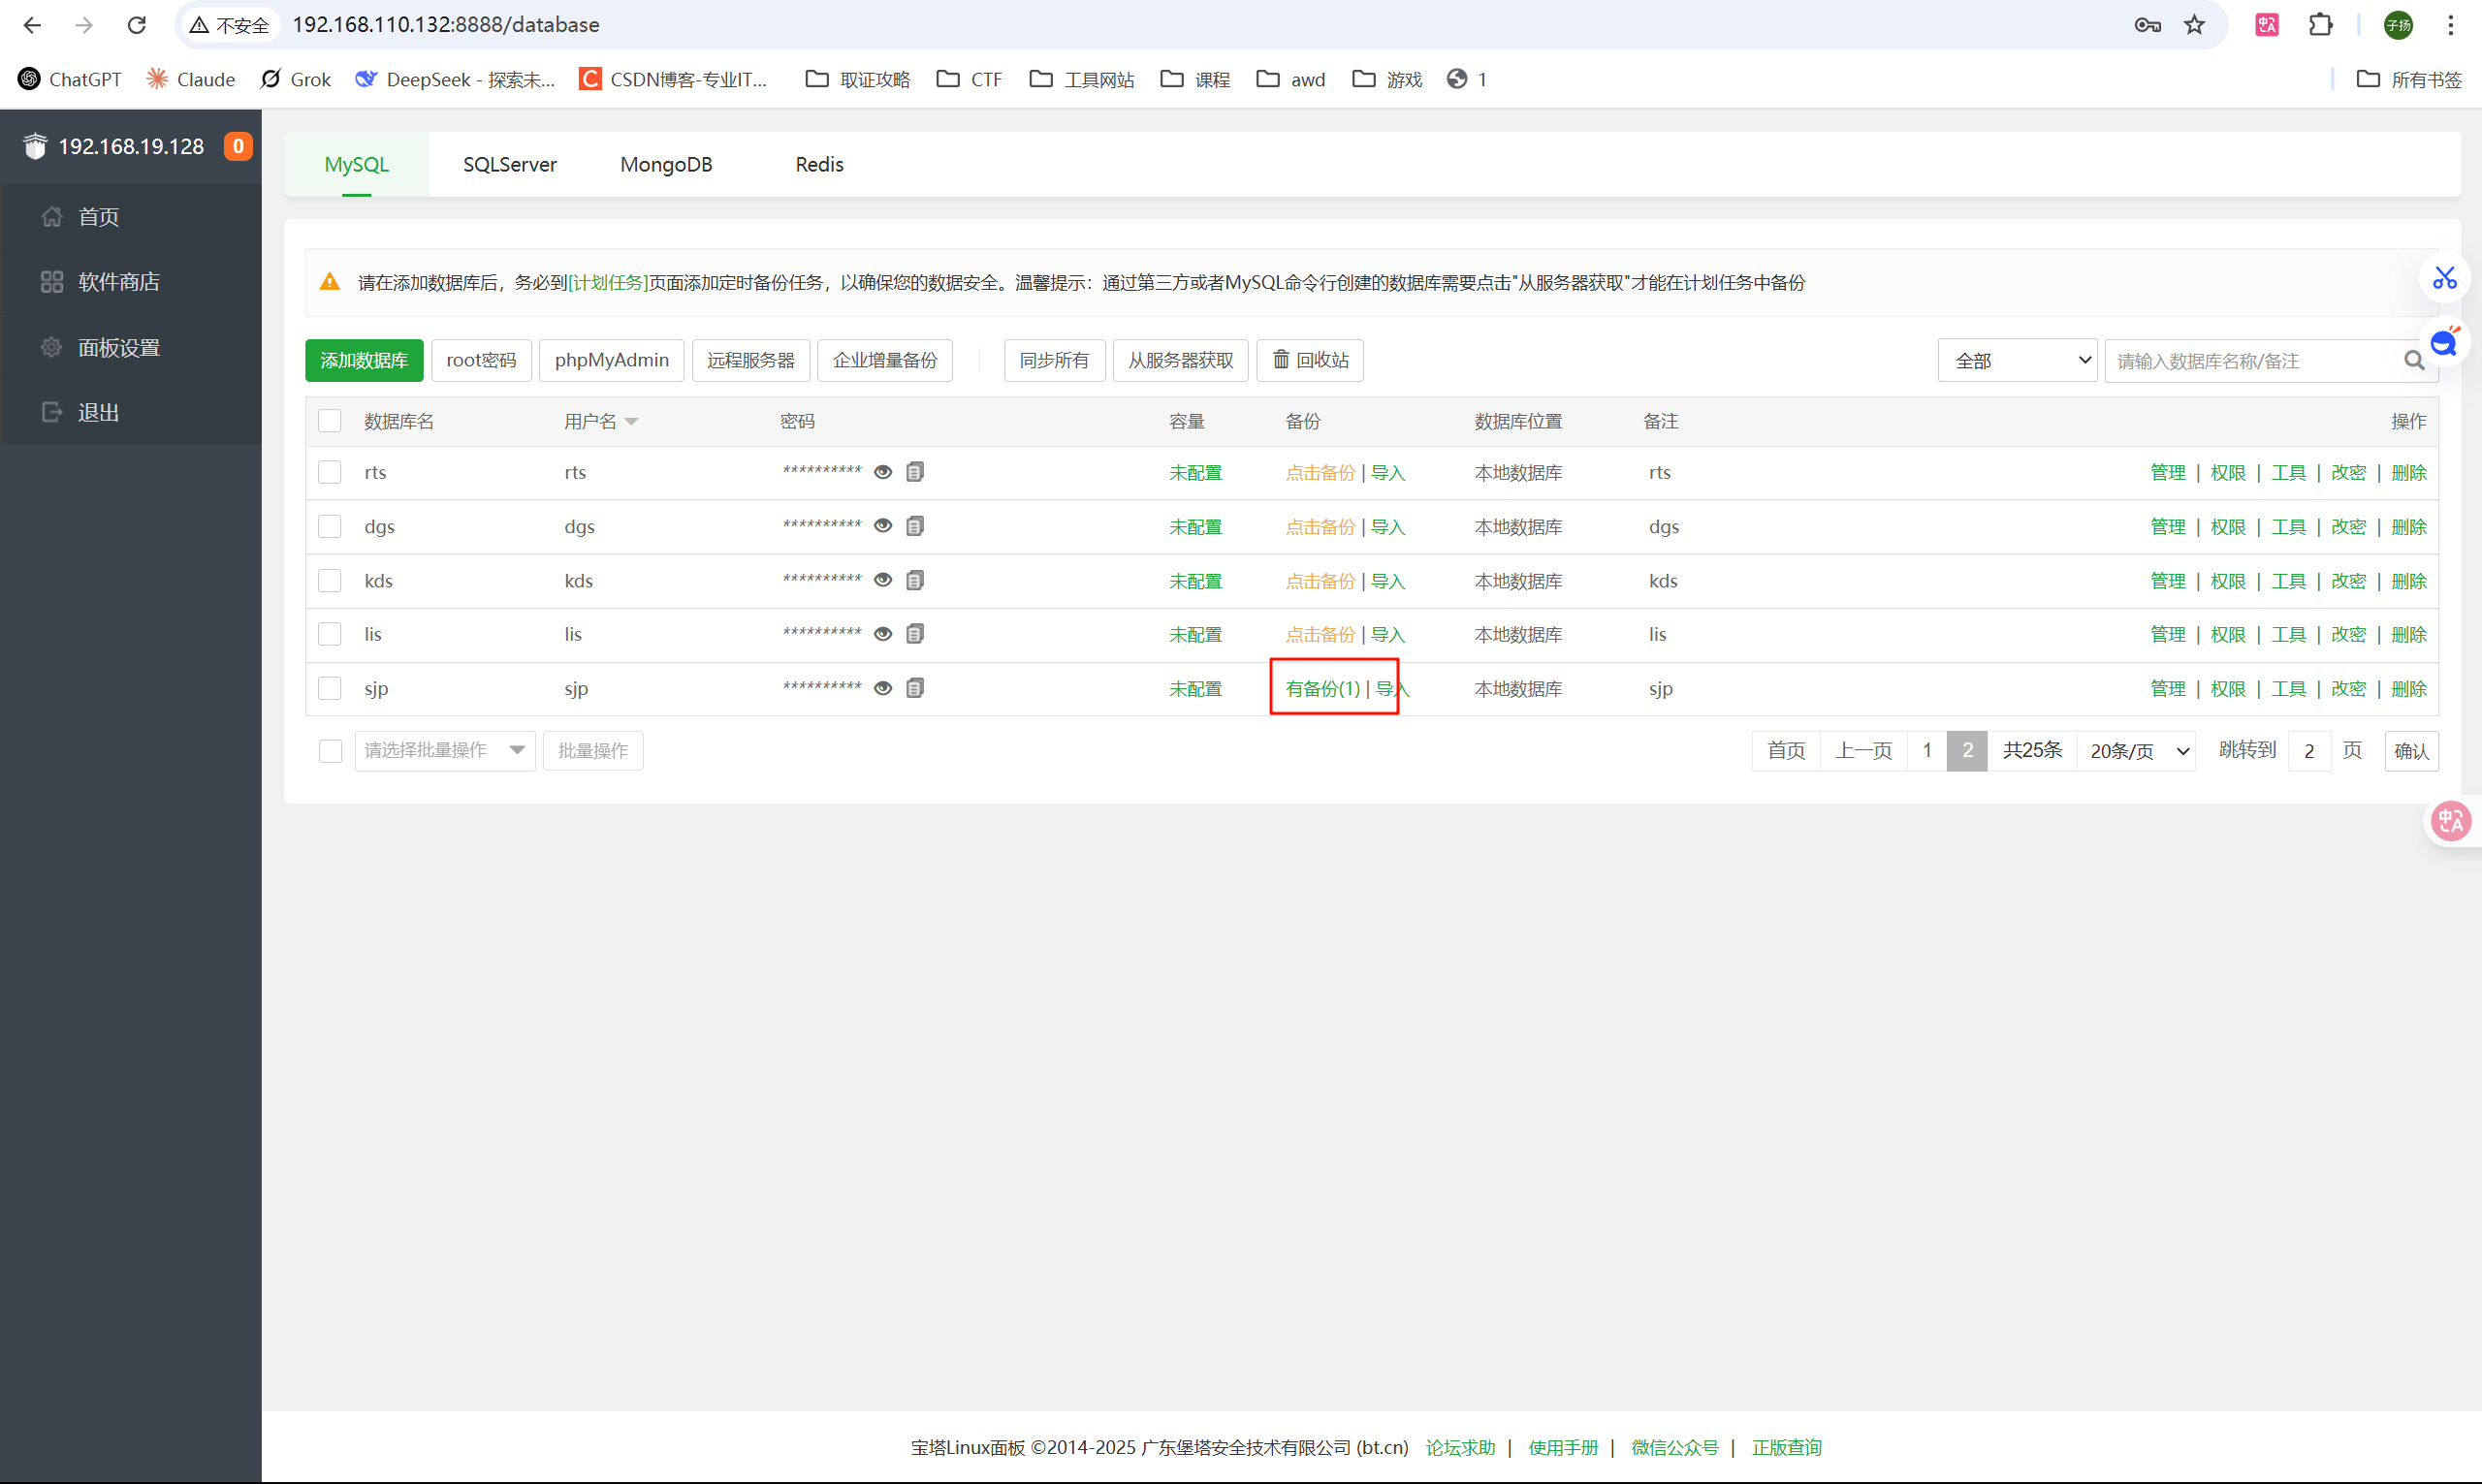
Task: Open the 20条/页 page size dropdown
Action: (x=2137, y=751)
